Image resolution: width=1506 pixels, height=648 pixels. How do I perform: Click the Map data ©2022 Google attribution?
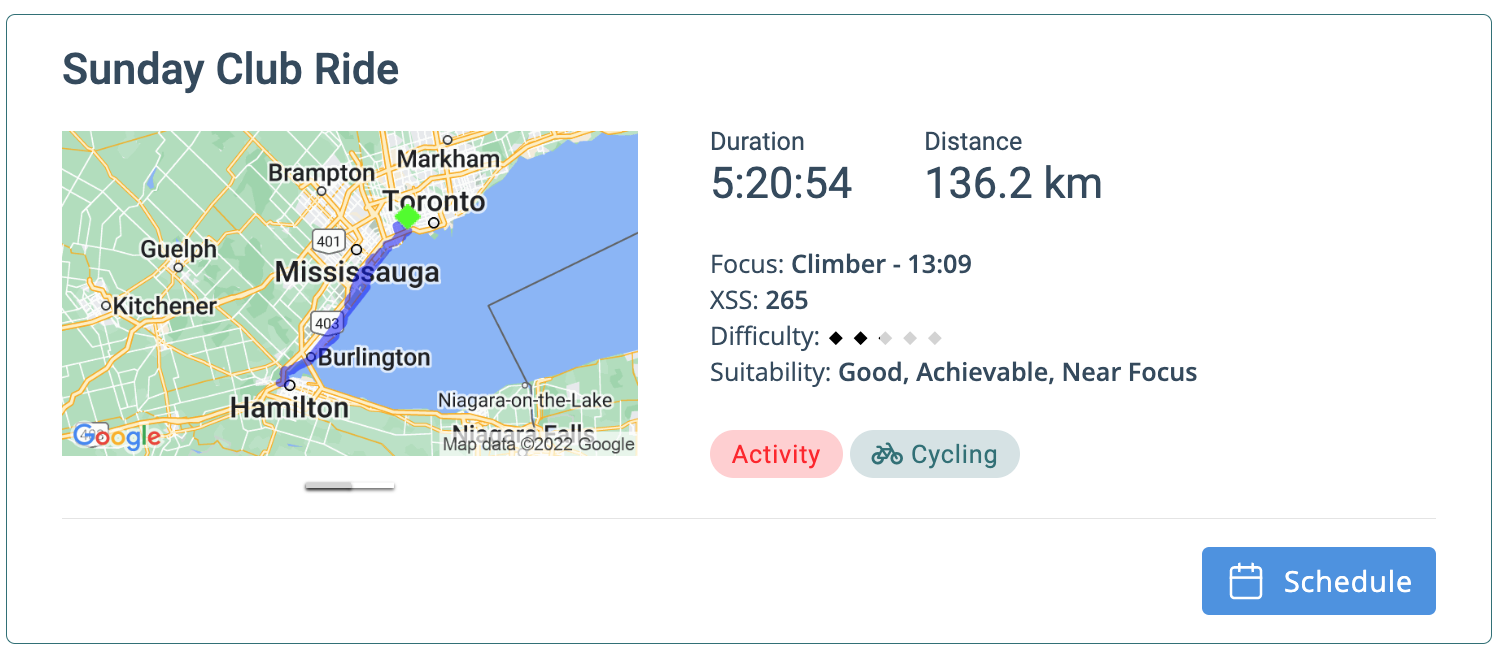pyautogui.click(x=539, y=444)
